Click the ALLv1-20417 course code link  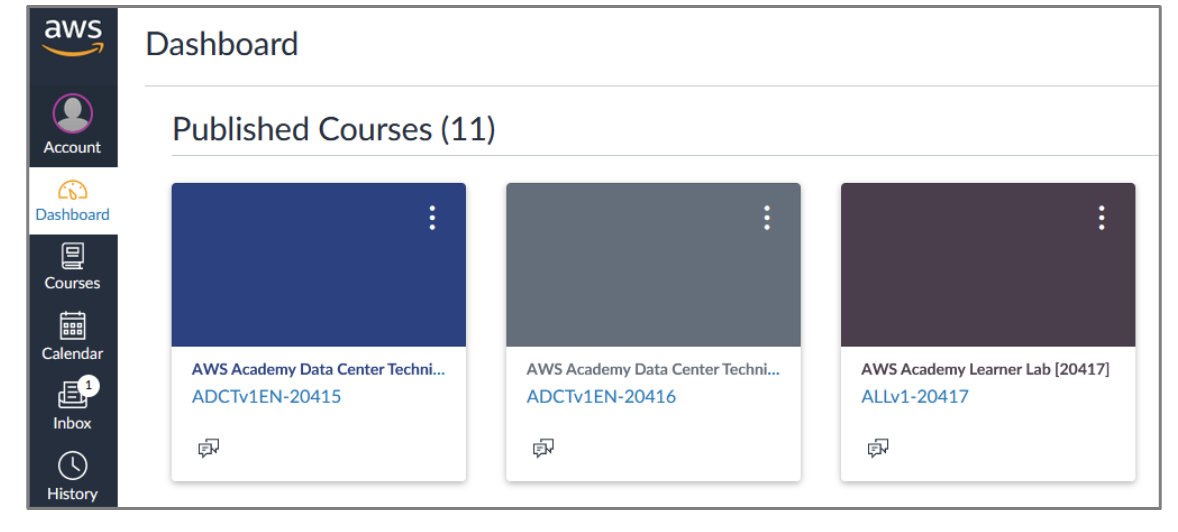point(914,397)
